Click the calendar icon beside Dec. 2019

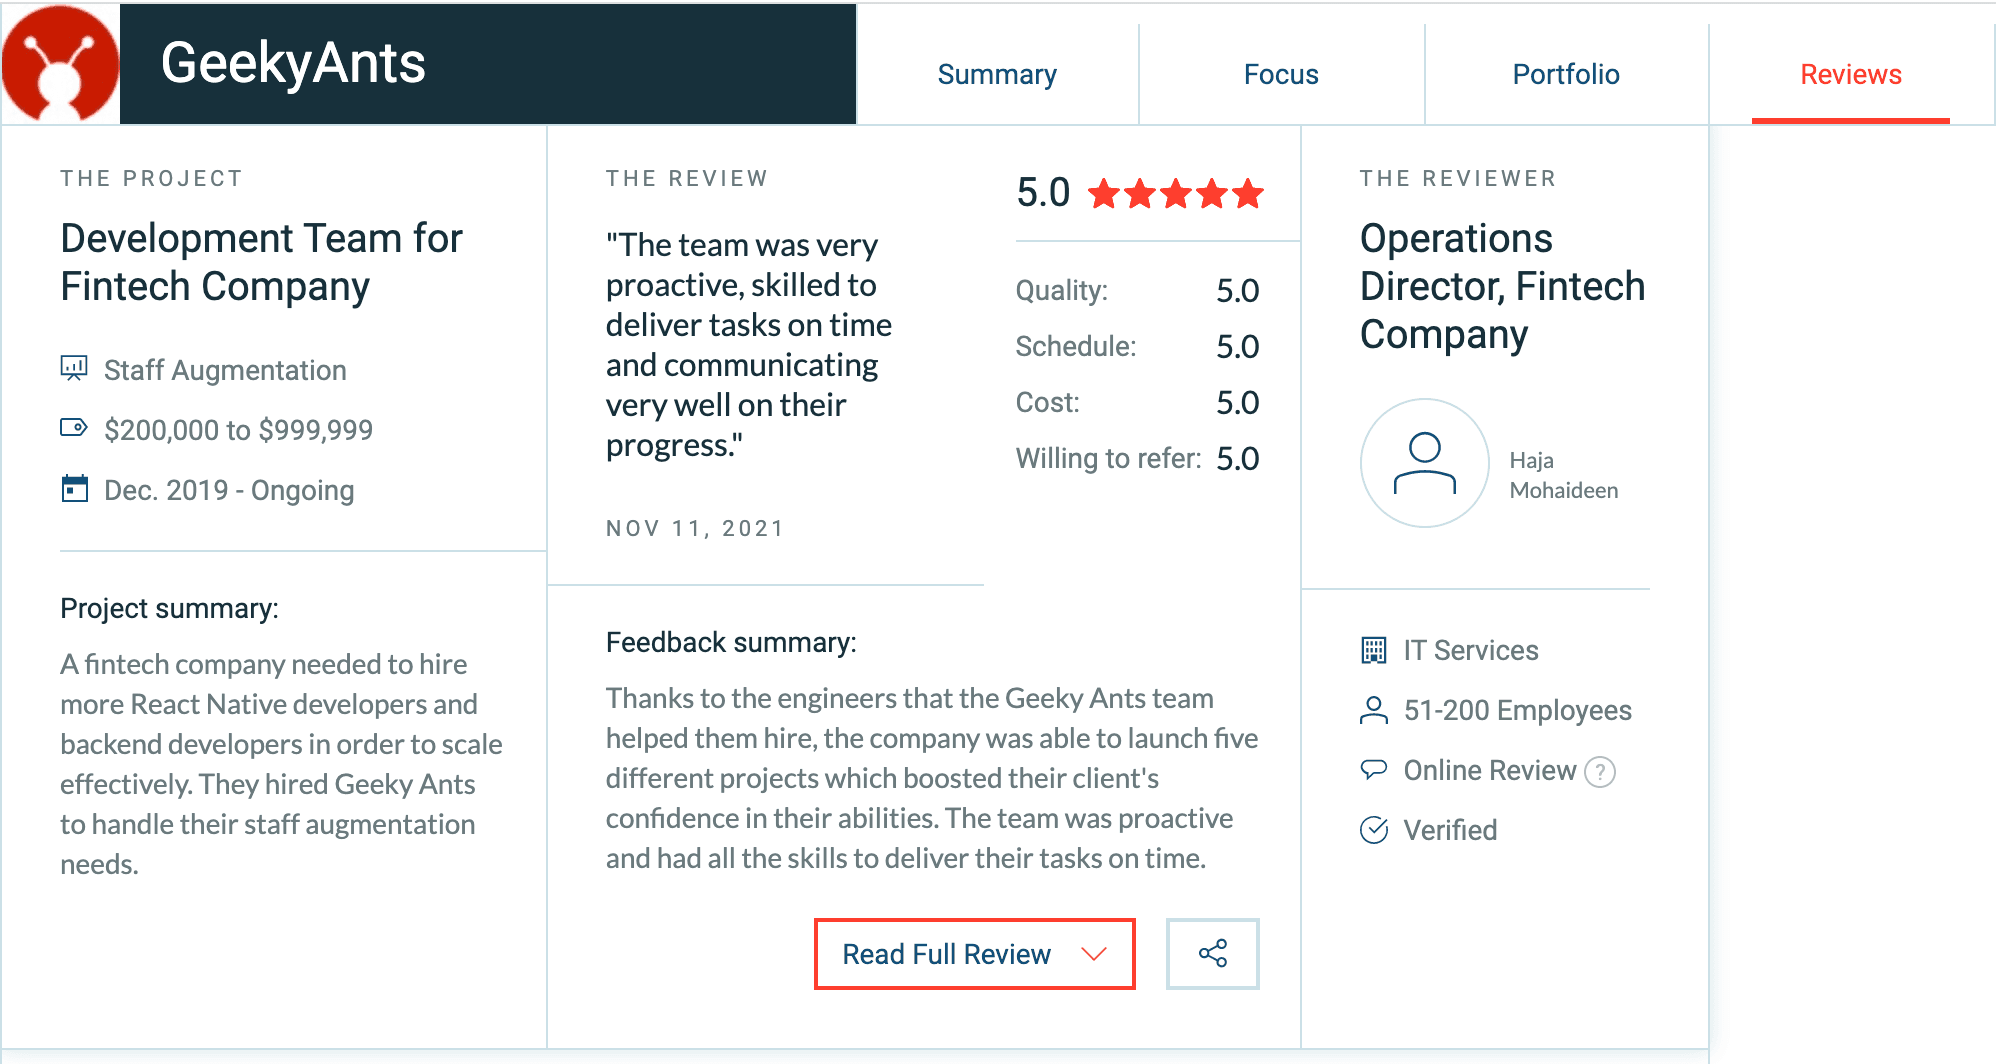(x=74, y=489)
